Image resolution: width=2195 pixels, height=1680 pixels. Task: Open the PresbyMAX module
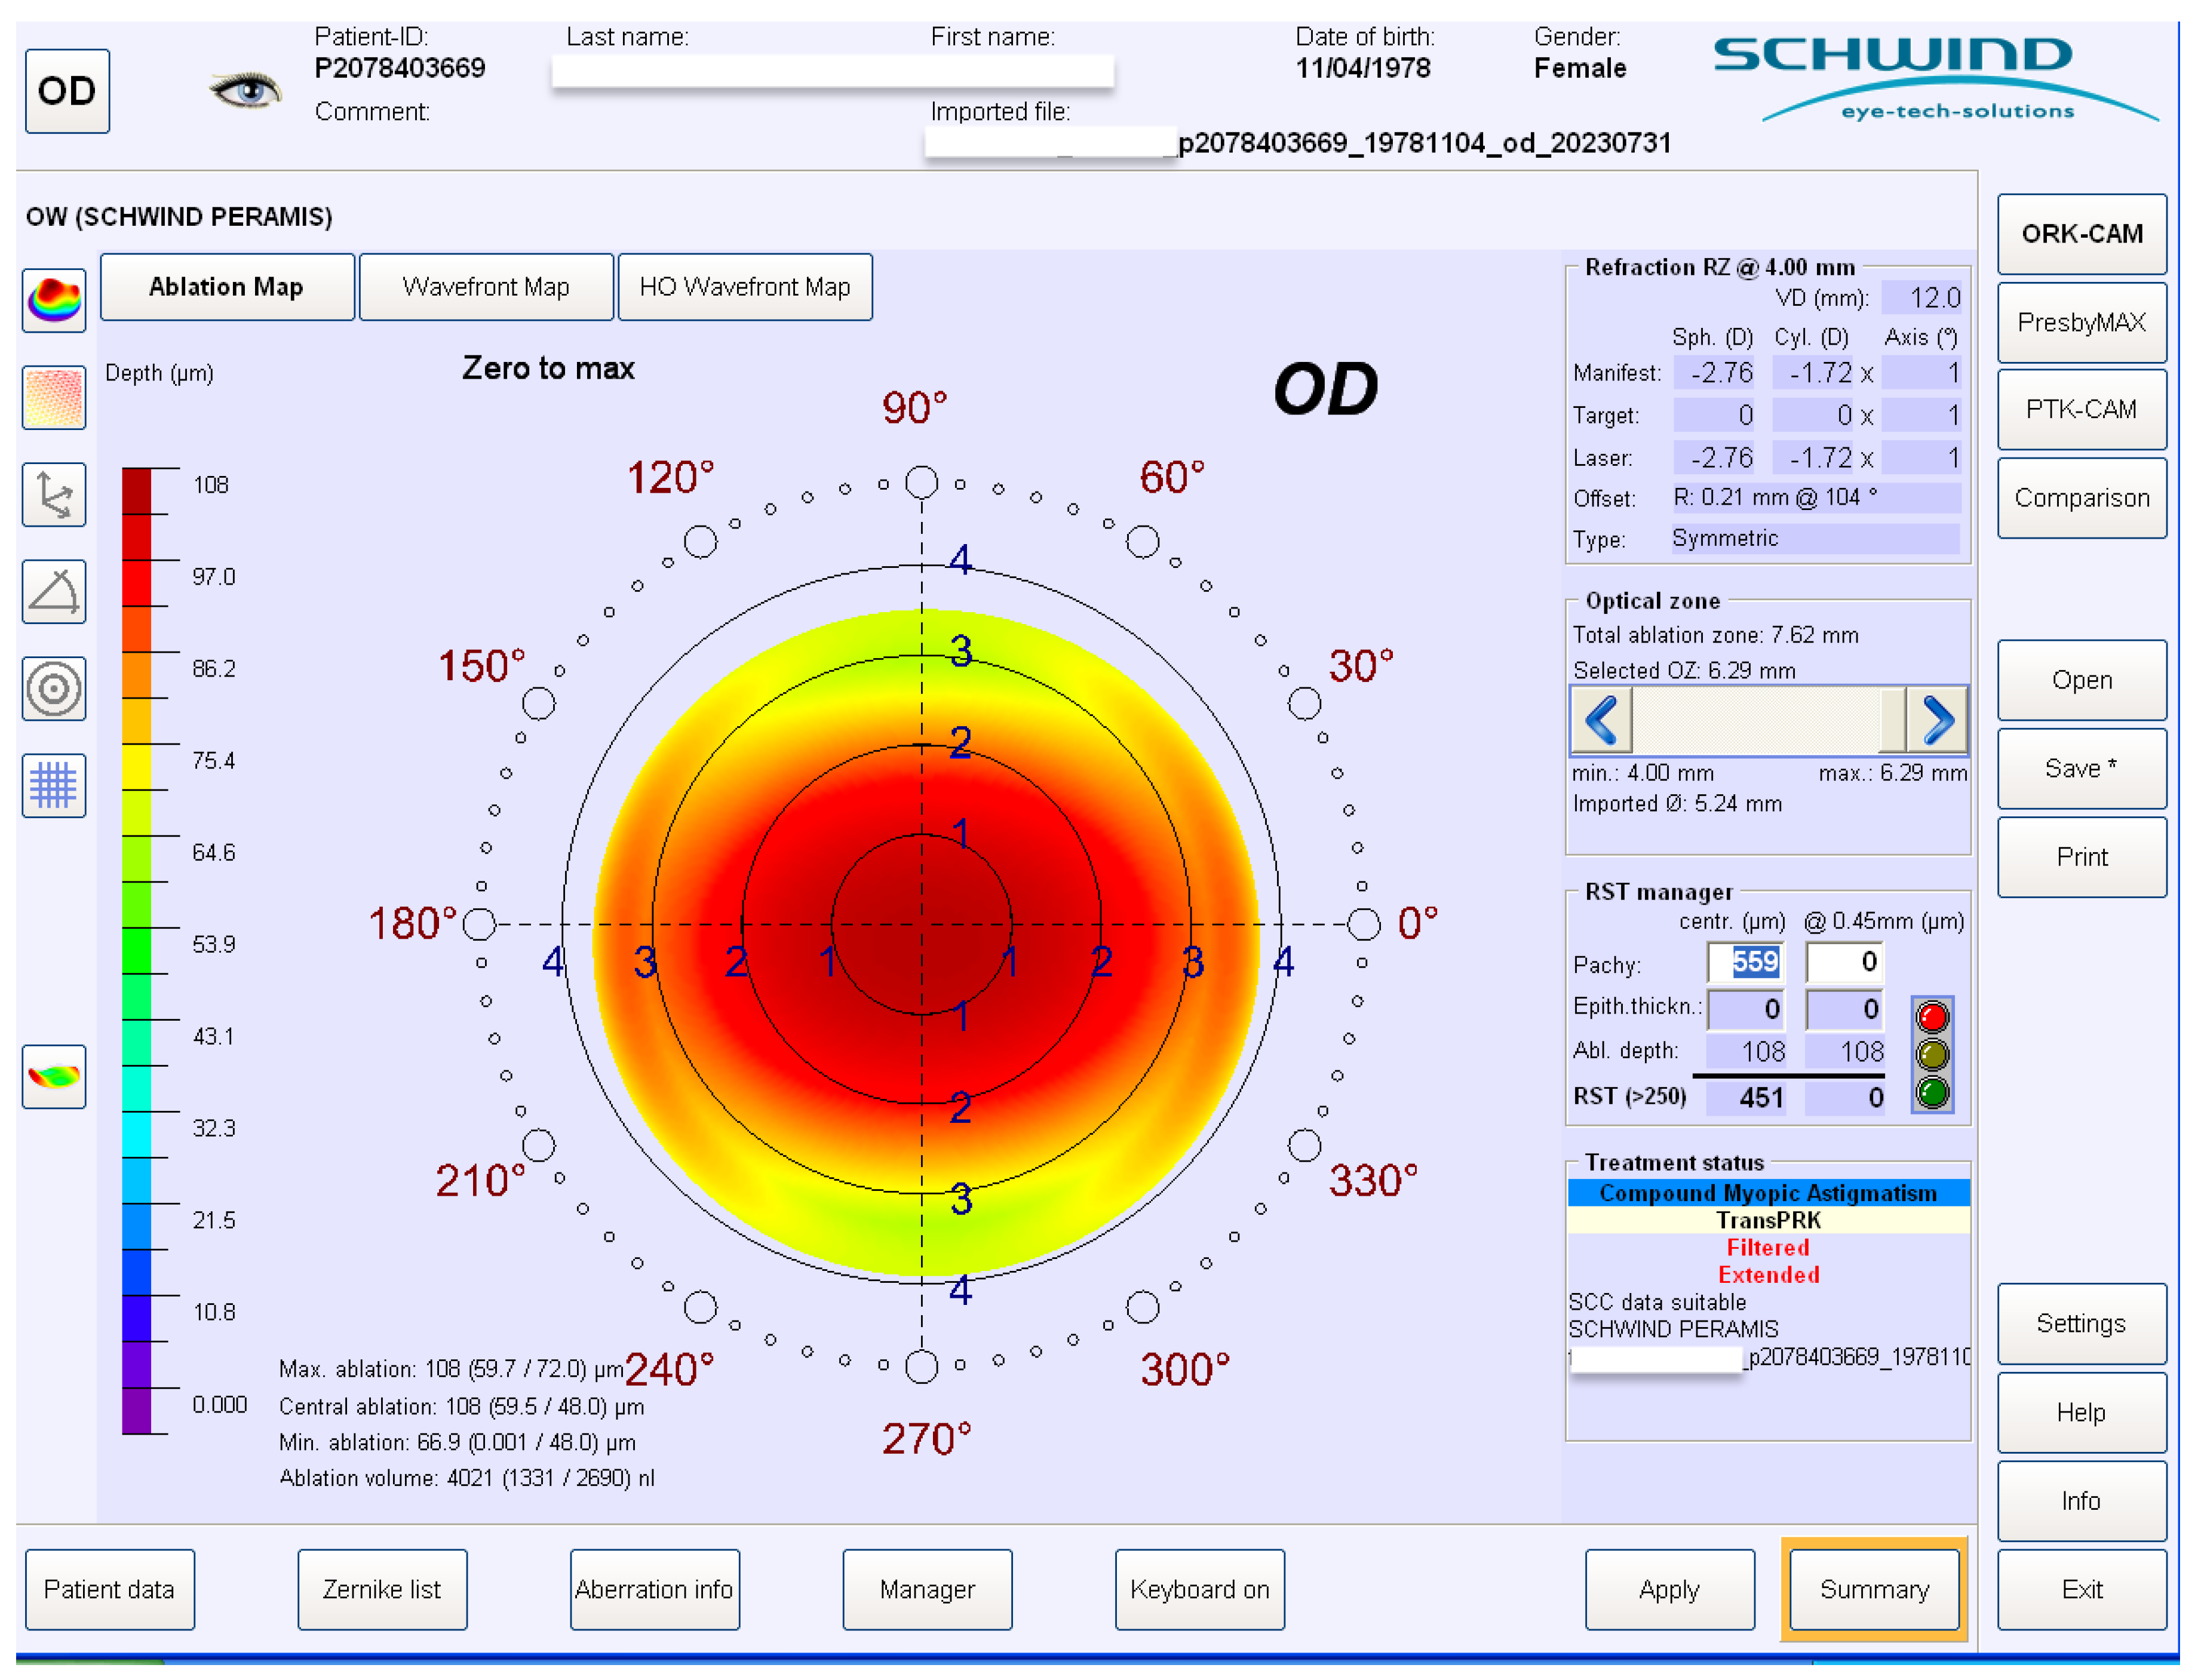(x=2081, y=322)
